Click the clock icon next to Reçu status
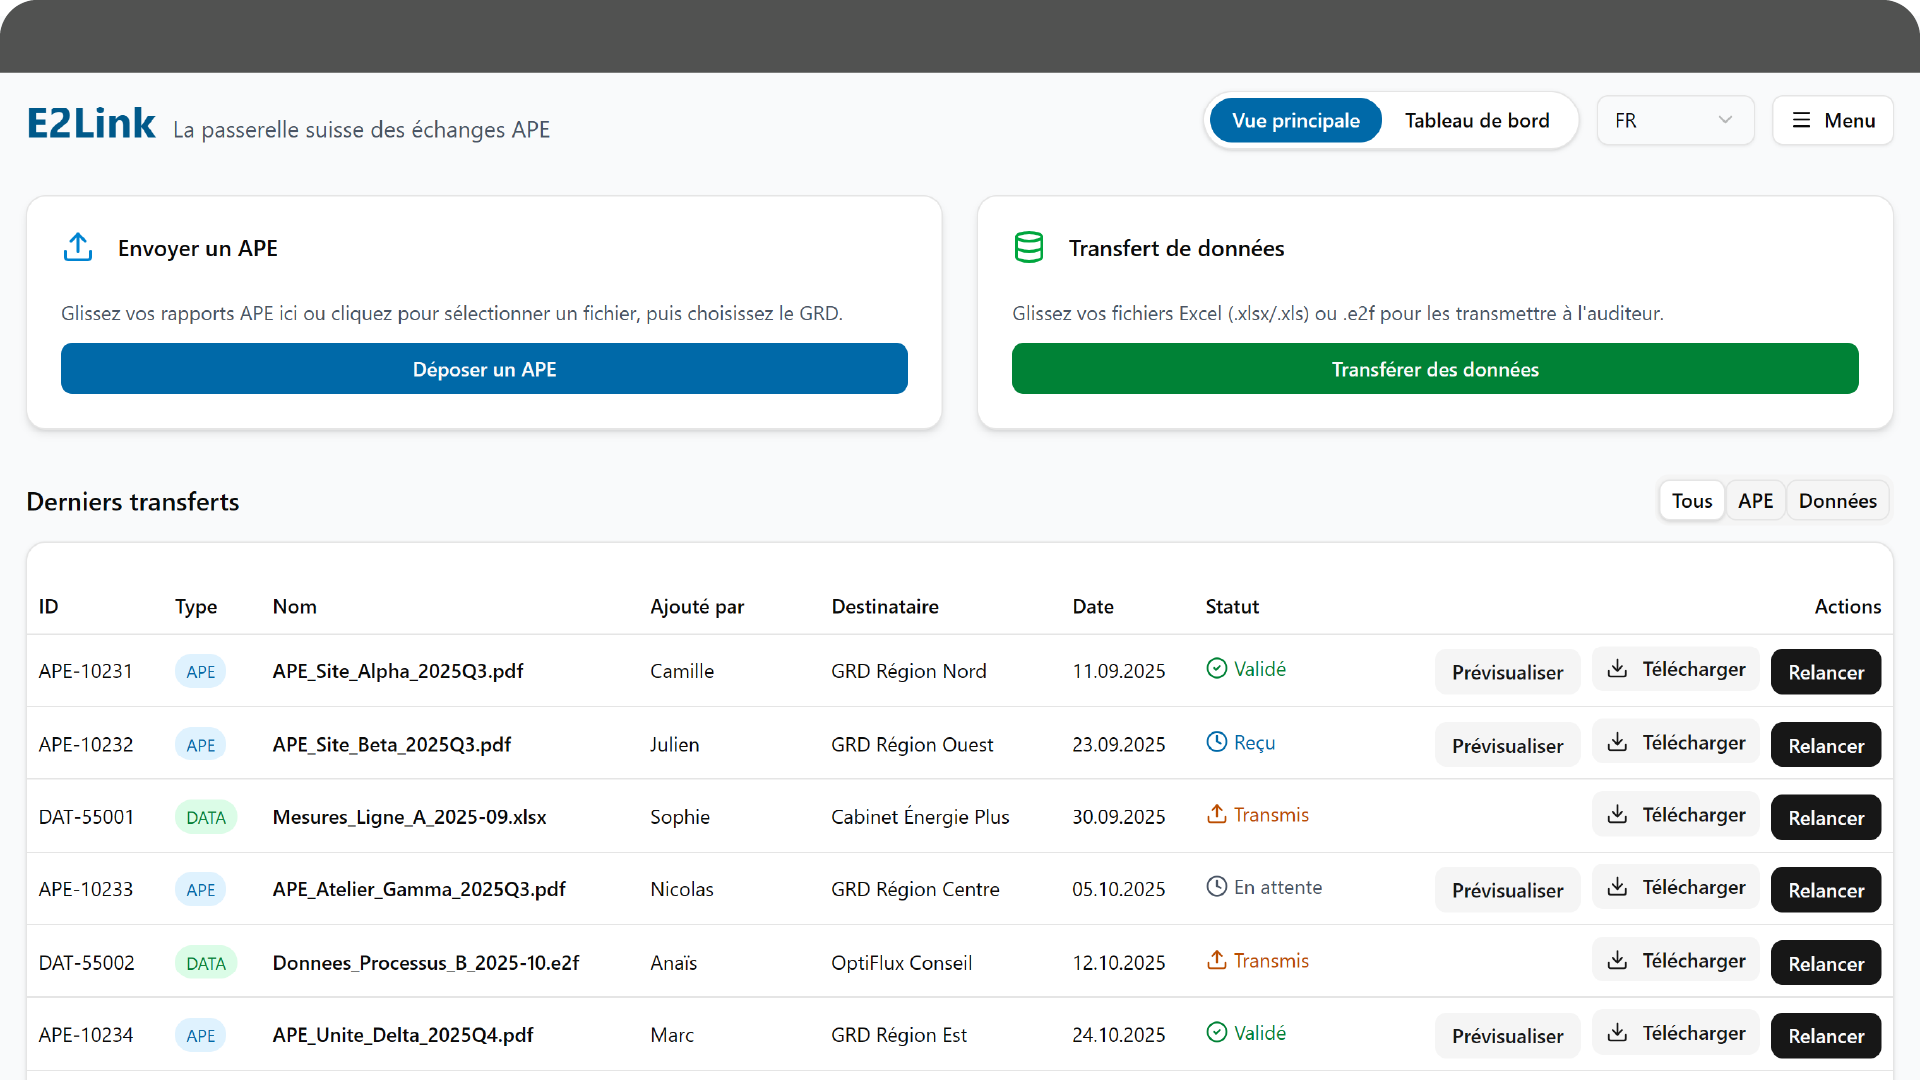This screenshot has width=1920, height=1080. 1216,742
